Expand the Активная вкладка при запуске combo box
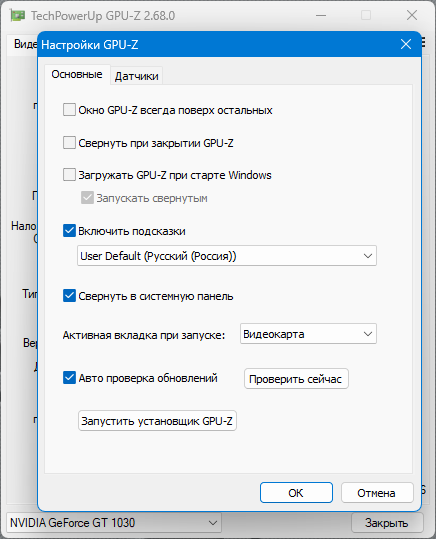Viewport: 436px width, 539px height. [x=308, y=334]
